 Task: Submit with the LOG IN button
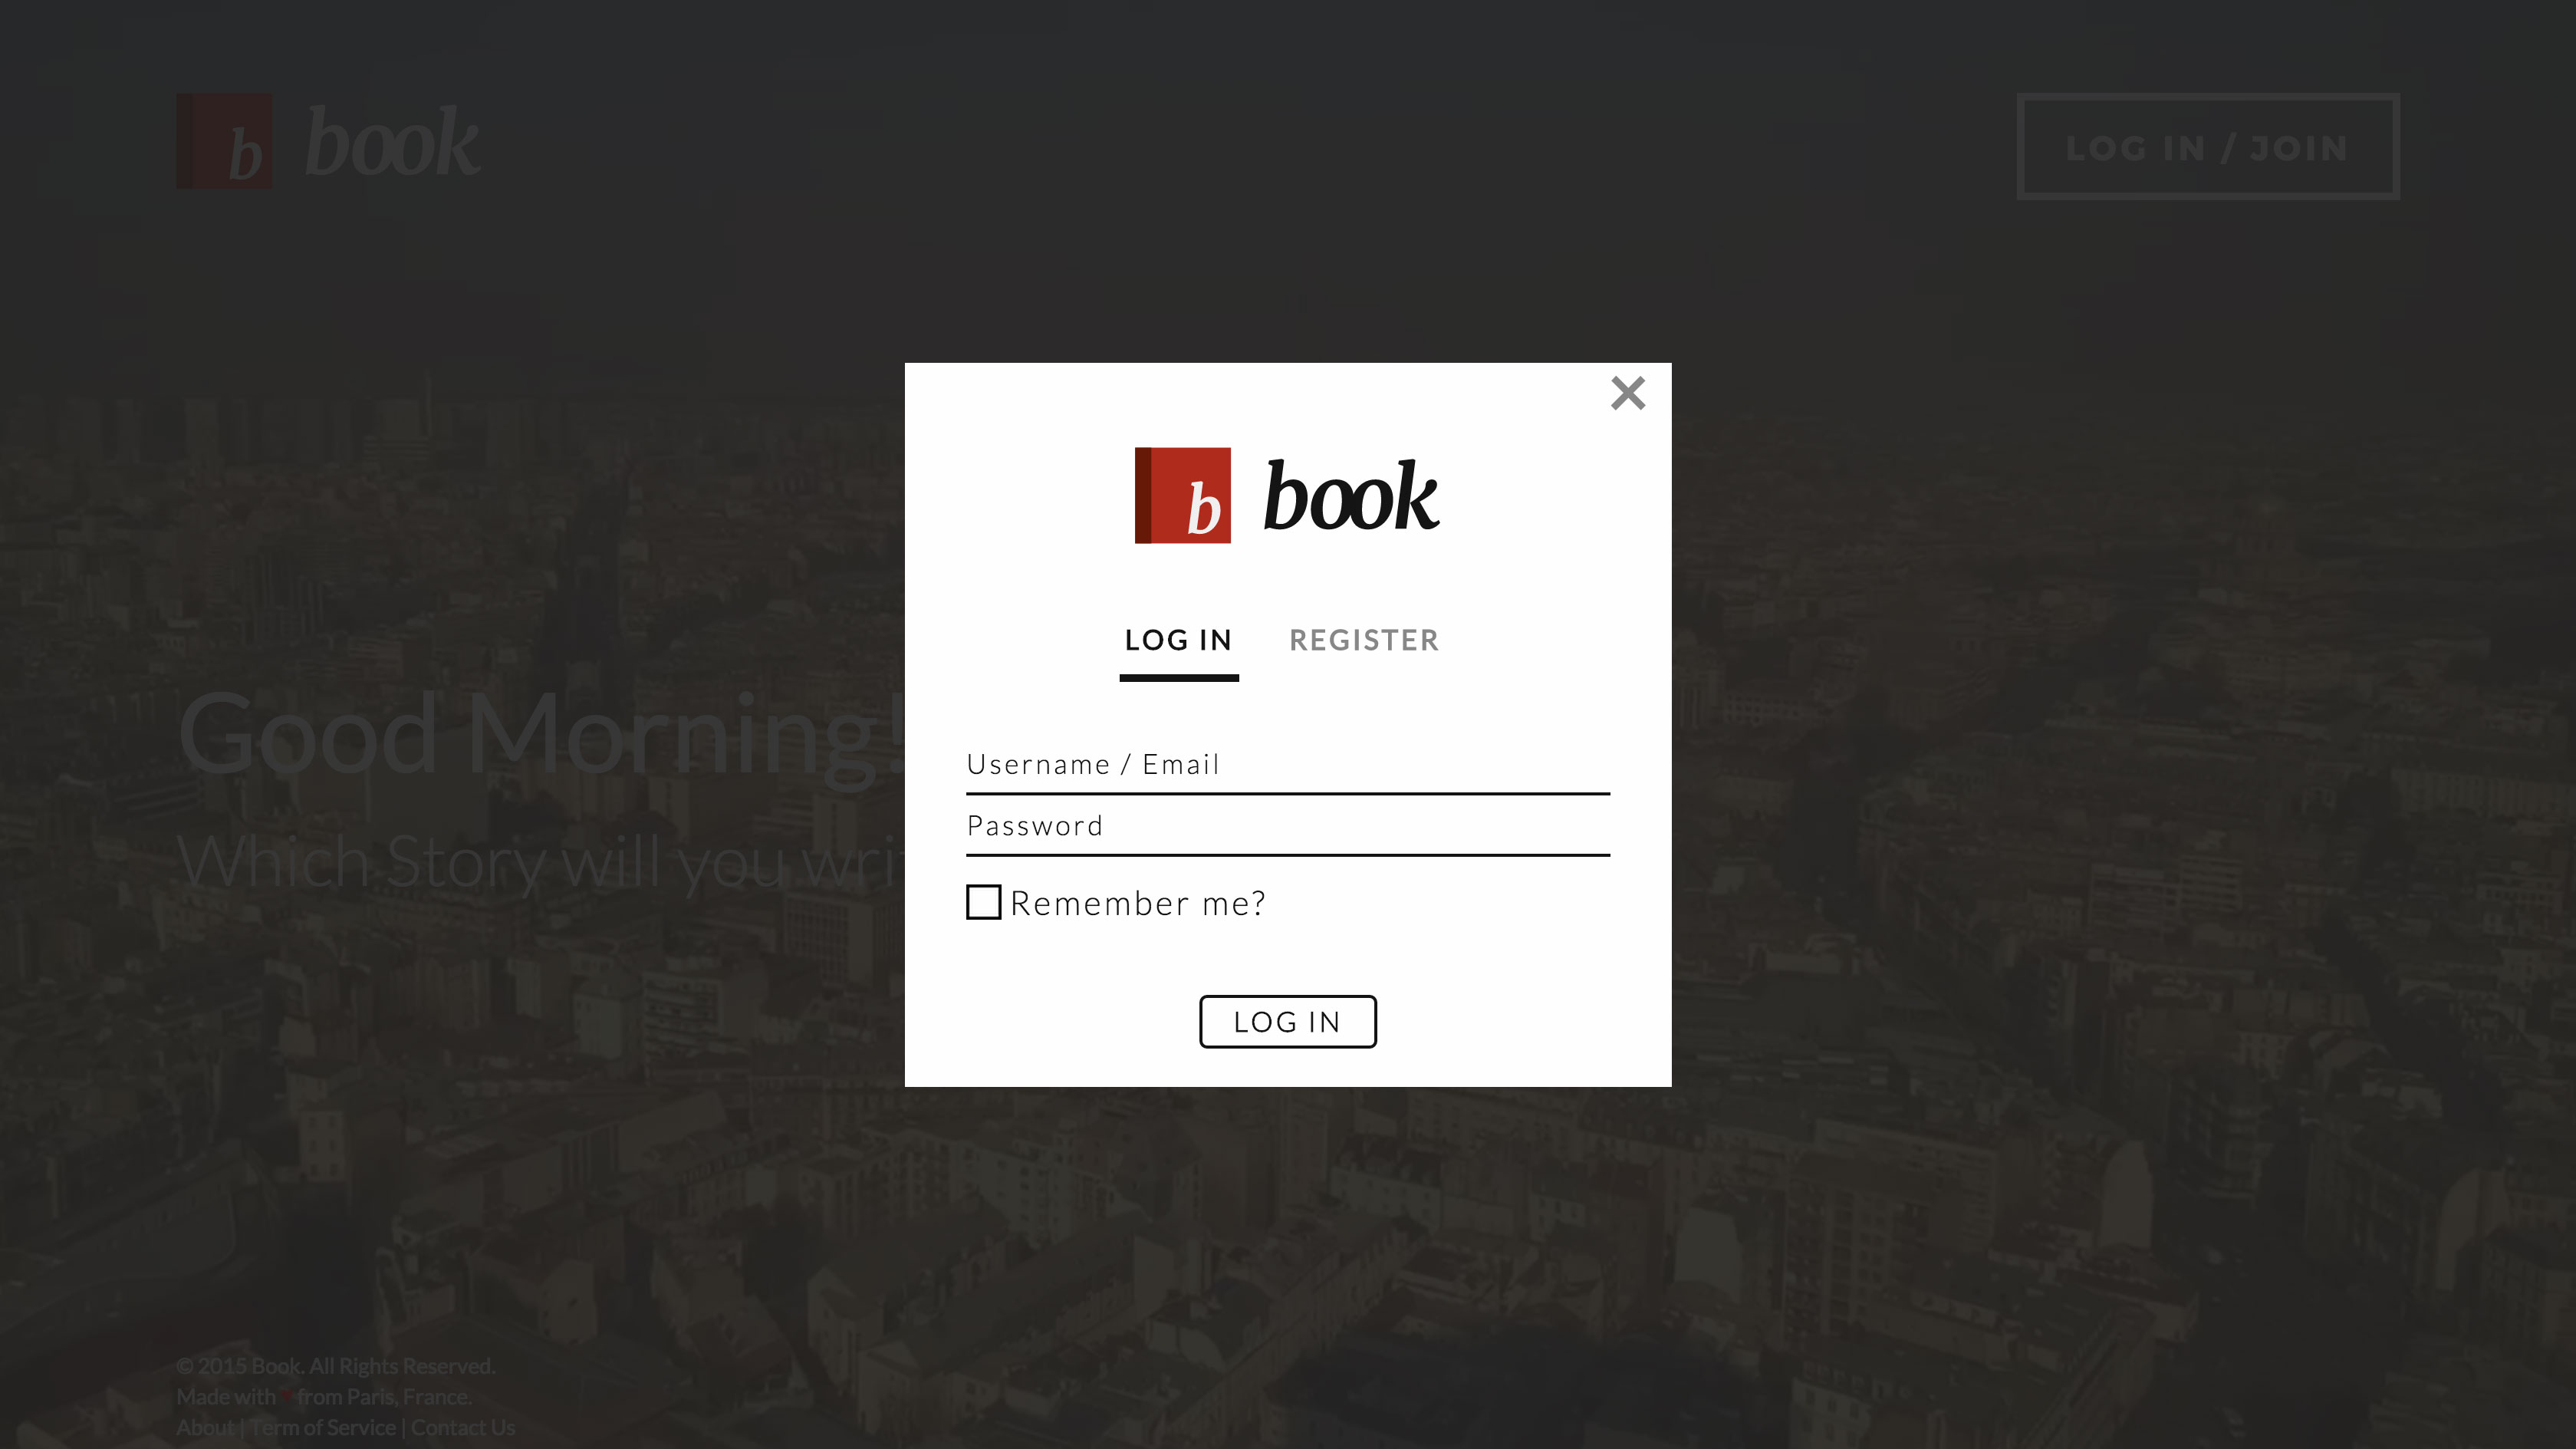tap(1288, 1021)
